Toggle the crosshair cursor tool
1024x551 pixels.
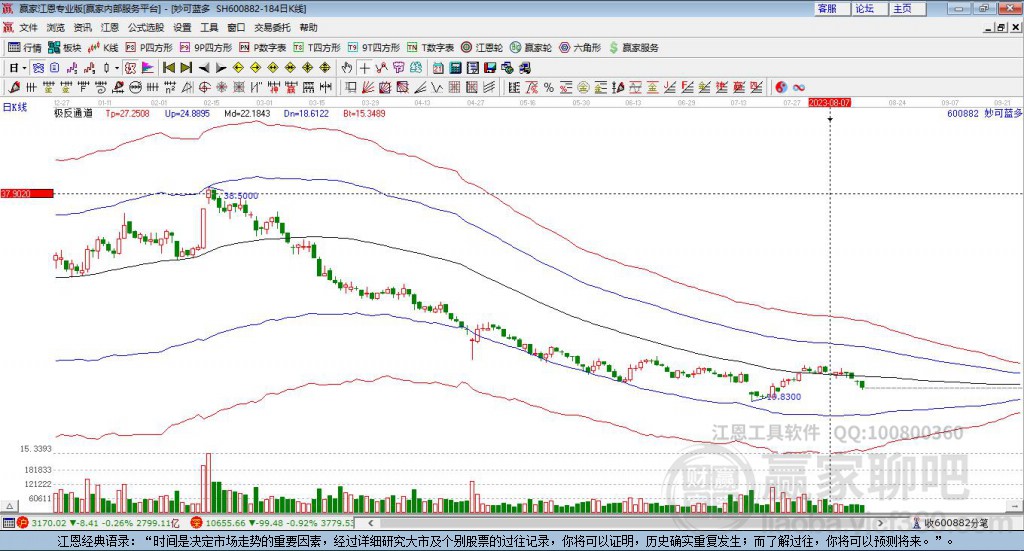364,68
